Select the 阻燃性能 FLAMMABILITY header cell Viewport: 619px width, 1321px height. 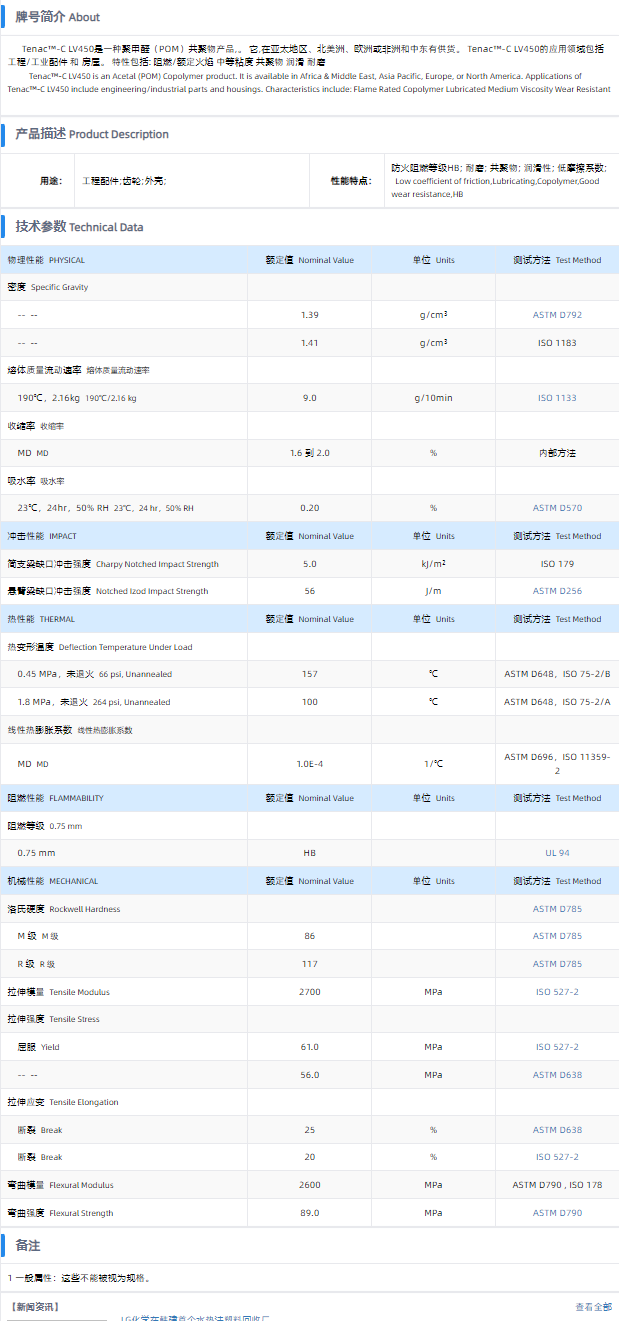click(124, 798)
